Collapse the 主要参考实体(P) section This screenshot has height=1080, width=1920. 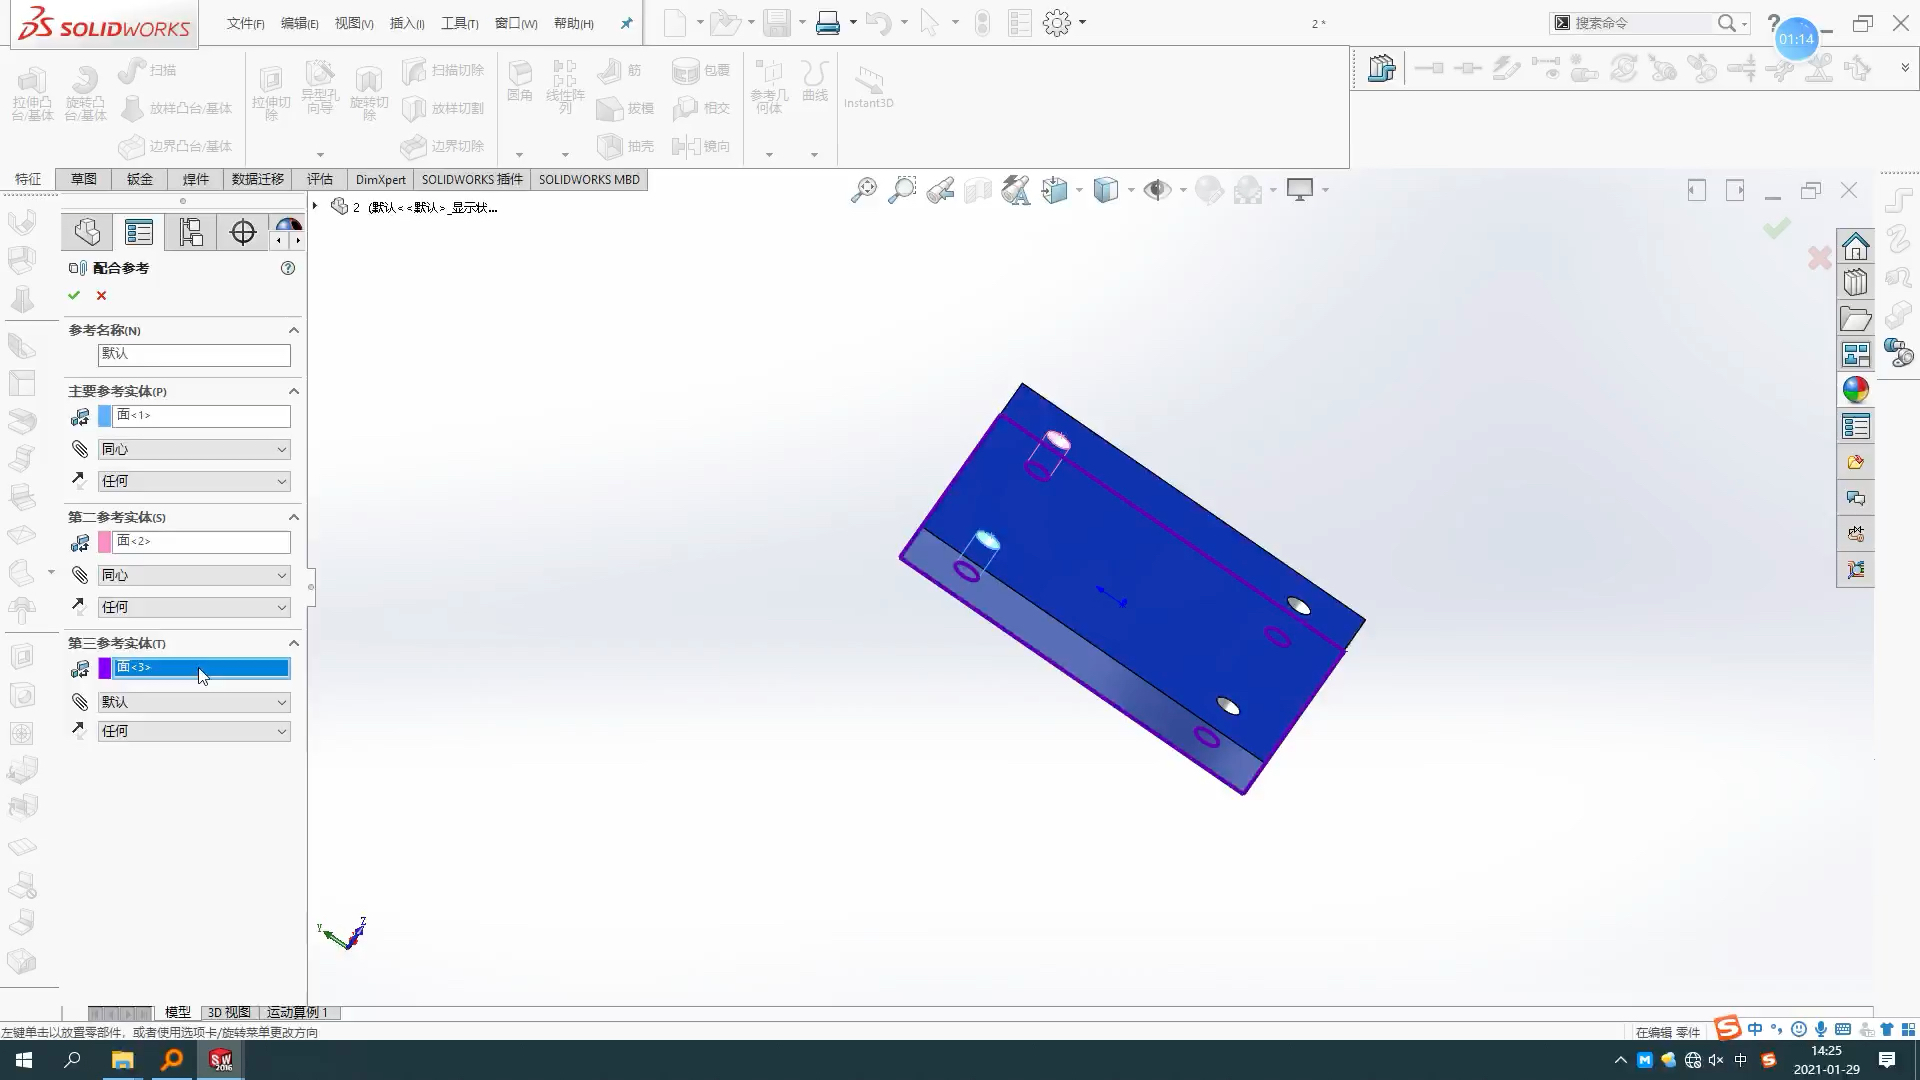[x=293, y=391]
